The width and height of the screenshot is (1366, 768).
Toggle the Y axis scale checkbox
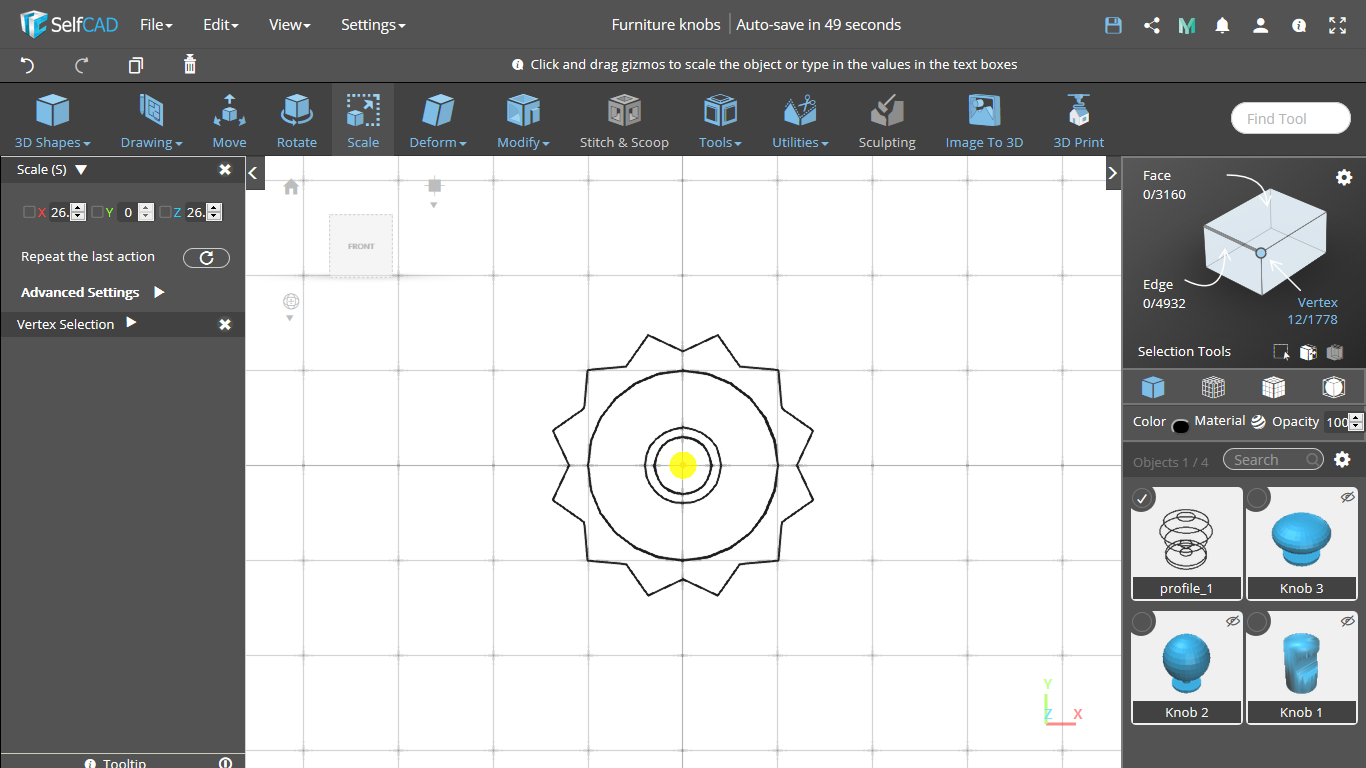pyautogui.click(x=97, y=212)
